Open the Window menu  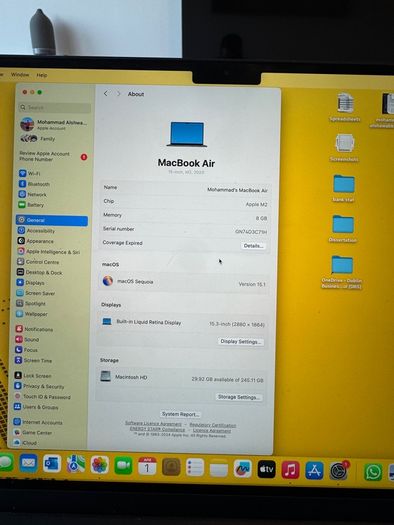(x=20, y=74)
